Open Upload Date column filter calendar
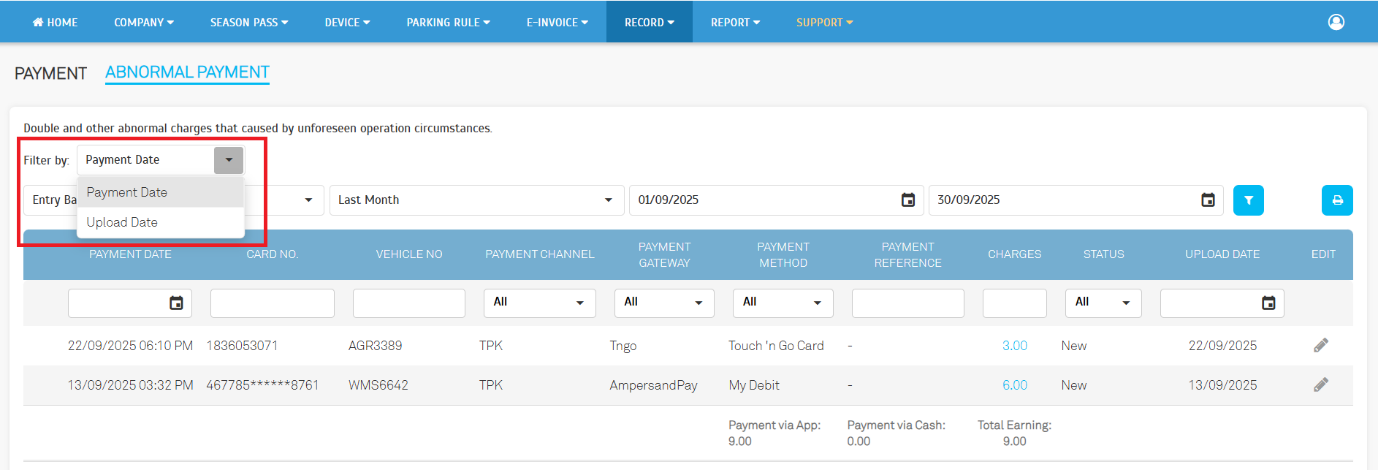Viewport: 1378px width, 470px height. 1268,303
